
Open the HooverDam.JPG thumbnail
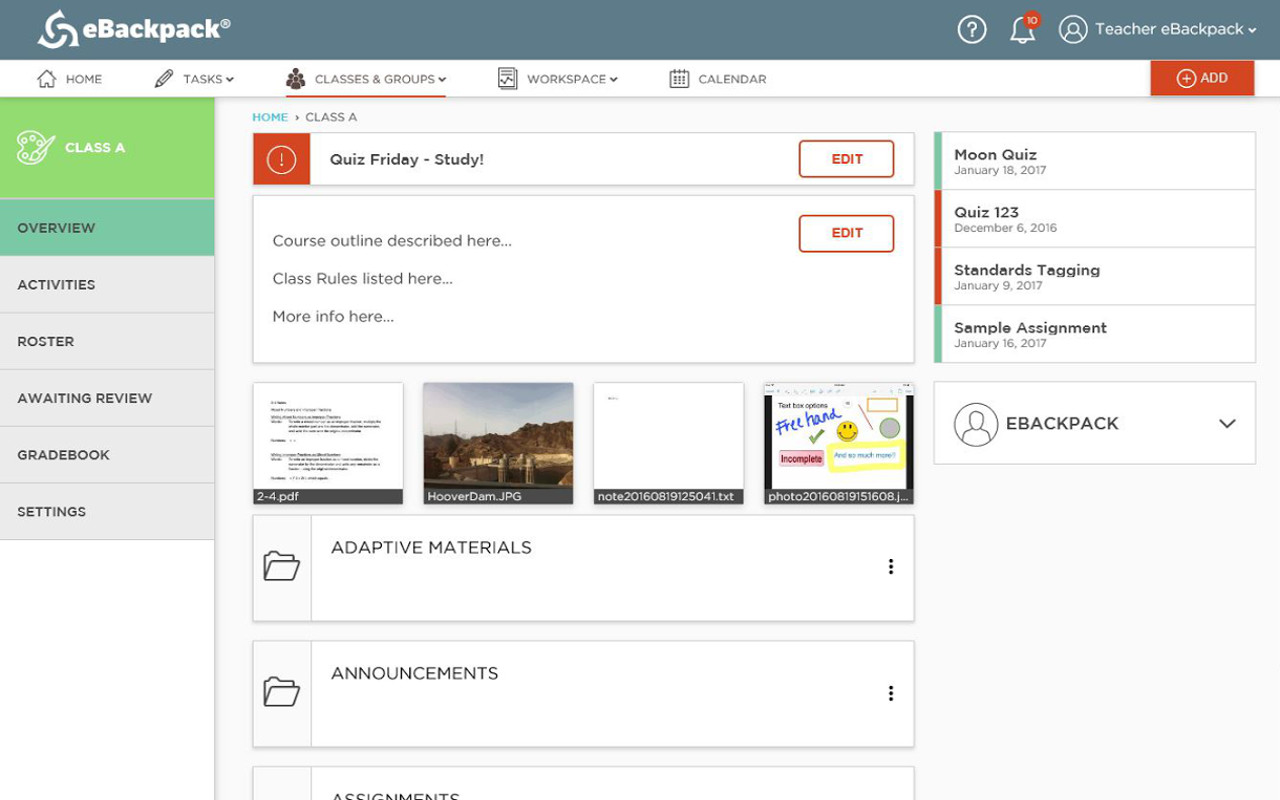(498, 442)
